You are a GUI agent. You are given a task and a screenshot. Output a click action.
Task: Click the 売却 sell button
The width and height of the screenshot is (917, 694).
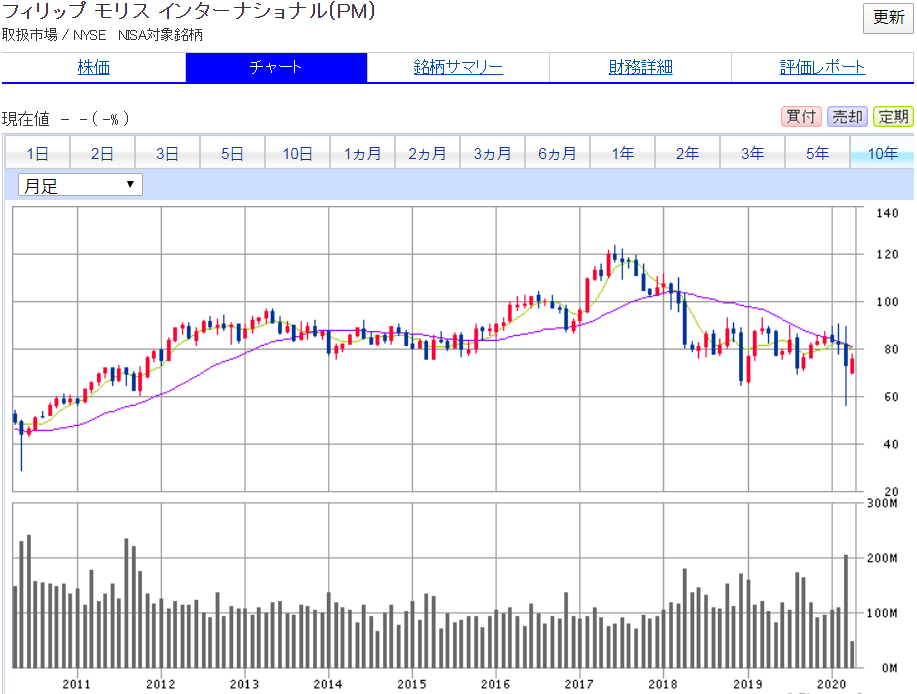coord(847,117)
